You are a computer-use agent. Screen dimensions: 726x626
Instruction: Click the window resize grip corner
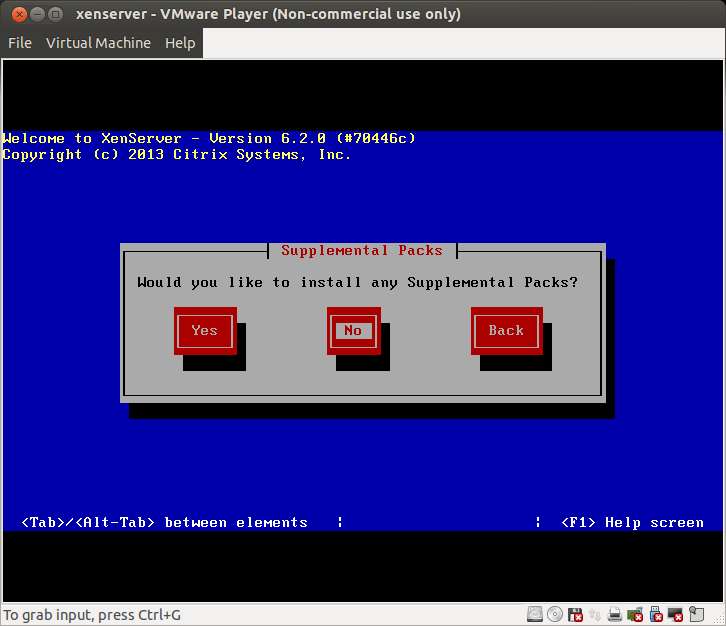coord(718,620)
